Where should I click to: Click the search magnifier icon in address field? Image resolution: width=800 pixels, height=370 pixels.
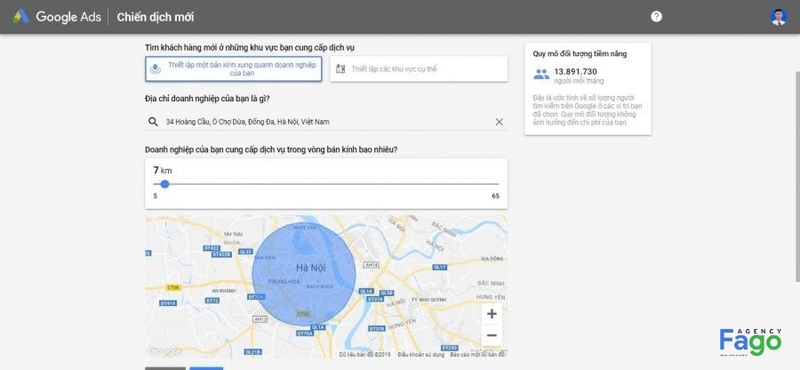153,122
